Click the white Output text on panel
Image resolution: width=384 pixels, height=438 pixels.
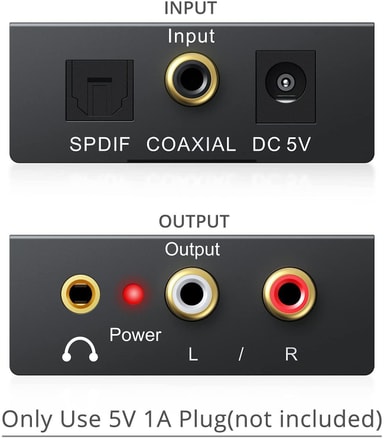tap(192, 250)
